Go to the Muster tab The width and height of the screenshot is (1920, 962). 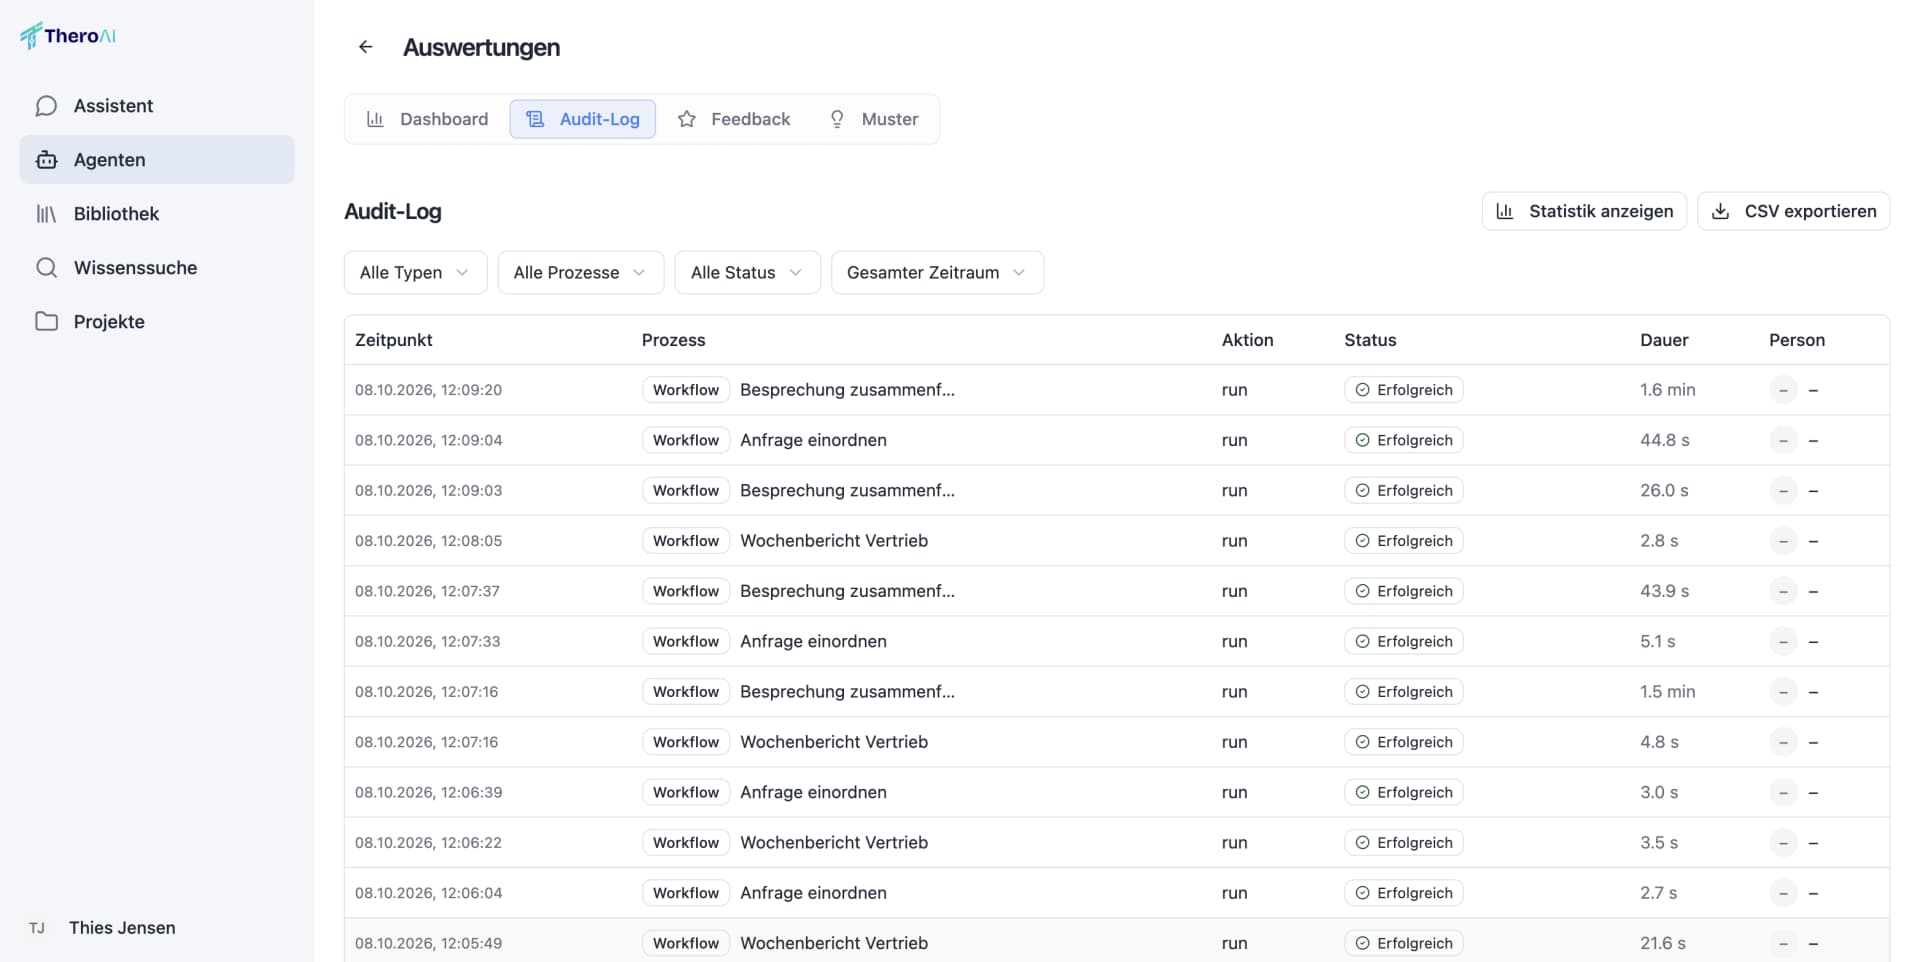click(873, 119)
